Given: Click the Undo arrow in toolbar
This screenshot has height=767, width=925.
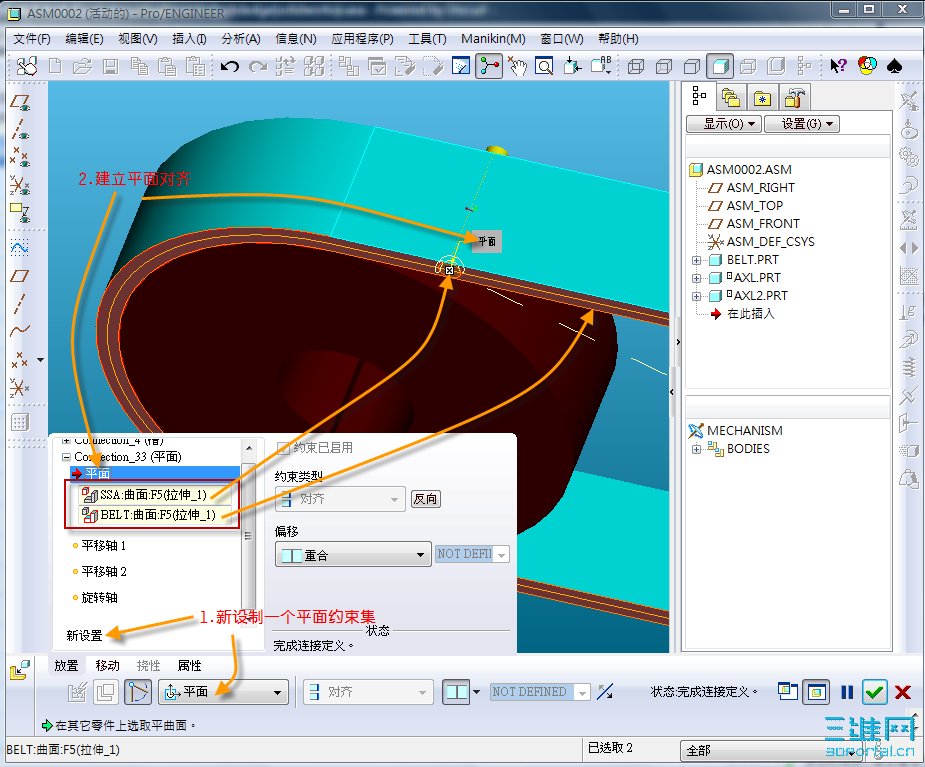Looking at the screenshot, I should coord(229,66).
